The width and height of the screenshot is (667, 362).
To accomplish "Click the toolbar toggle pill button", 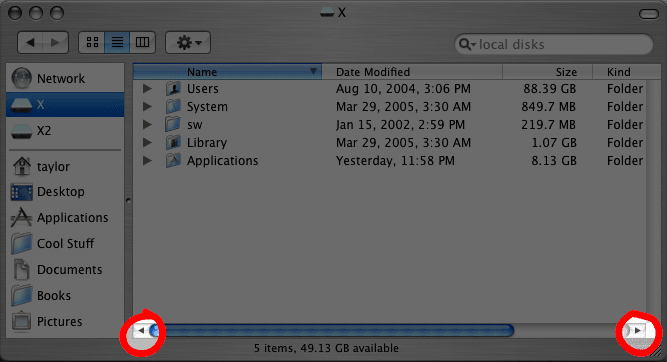I will click(648, 14).
